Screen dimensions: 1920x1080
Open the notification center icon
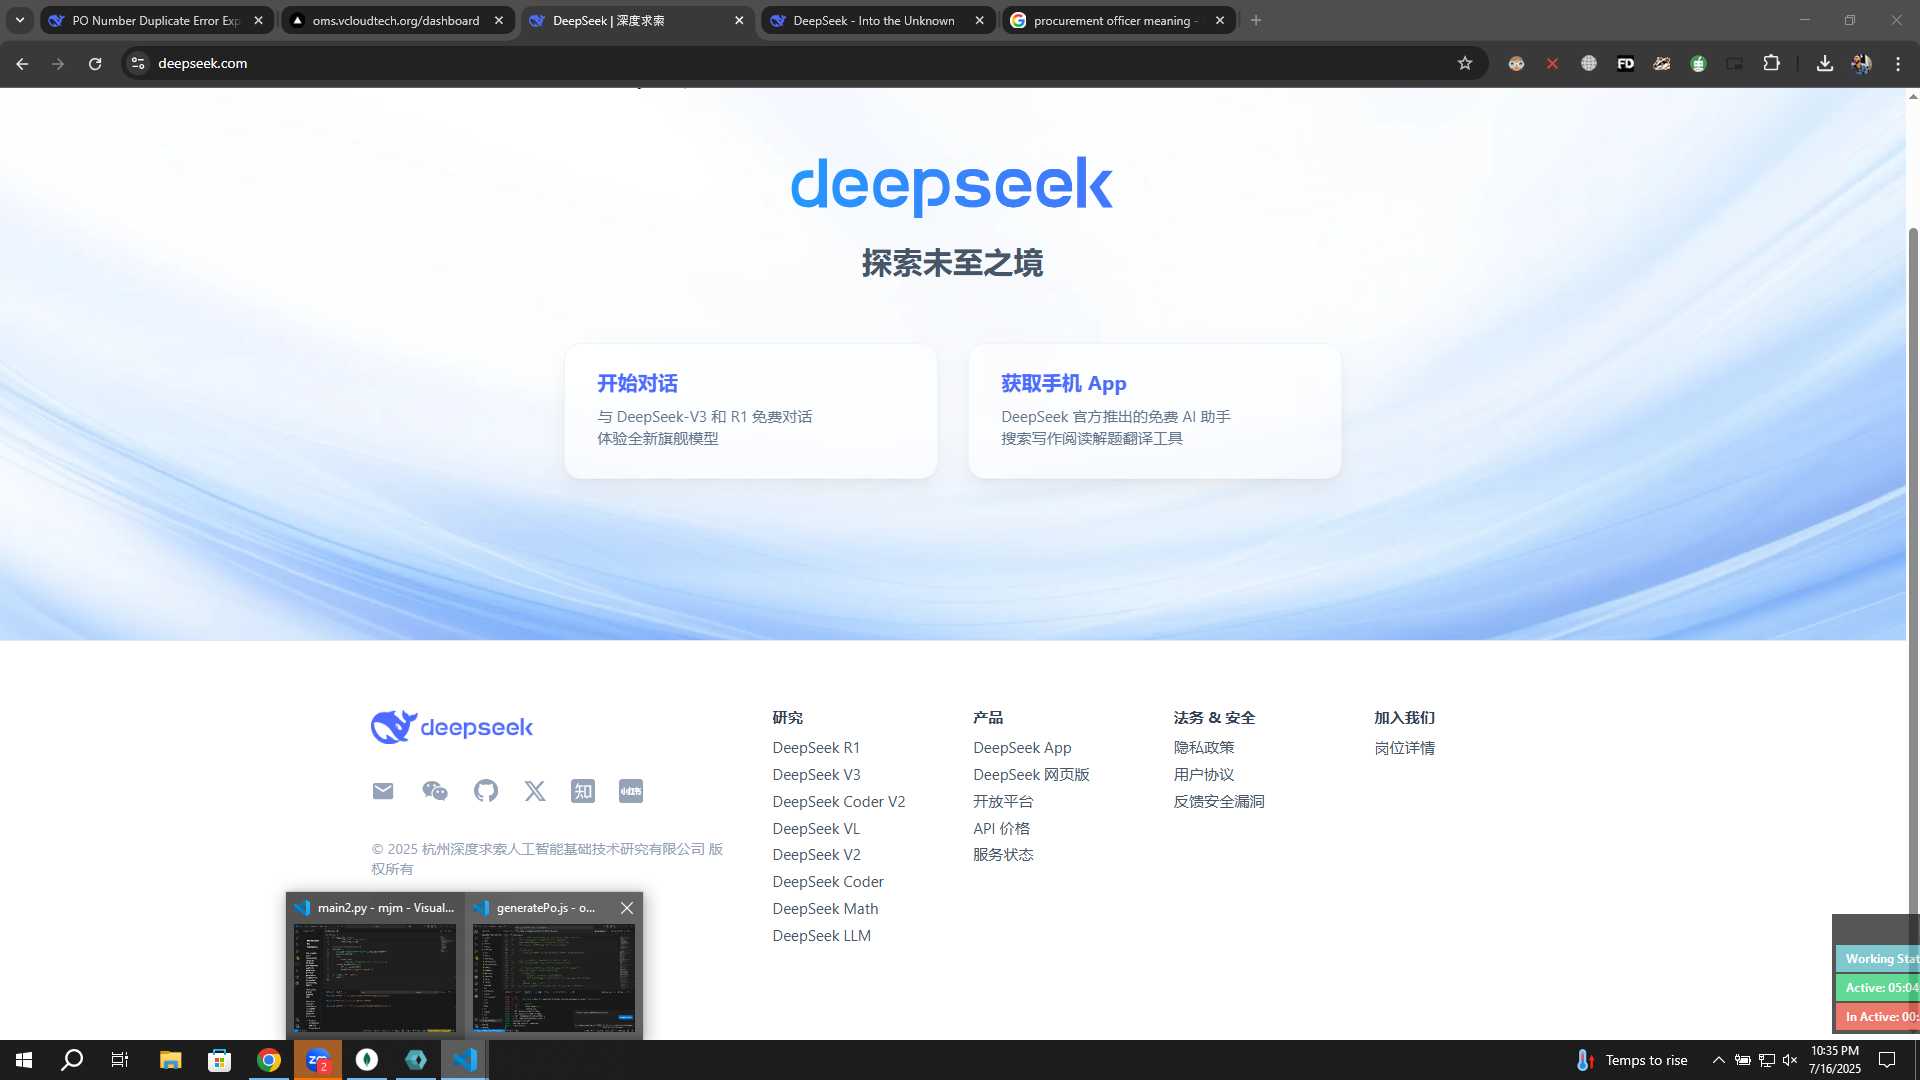click(1887, 1060)
